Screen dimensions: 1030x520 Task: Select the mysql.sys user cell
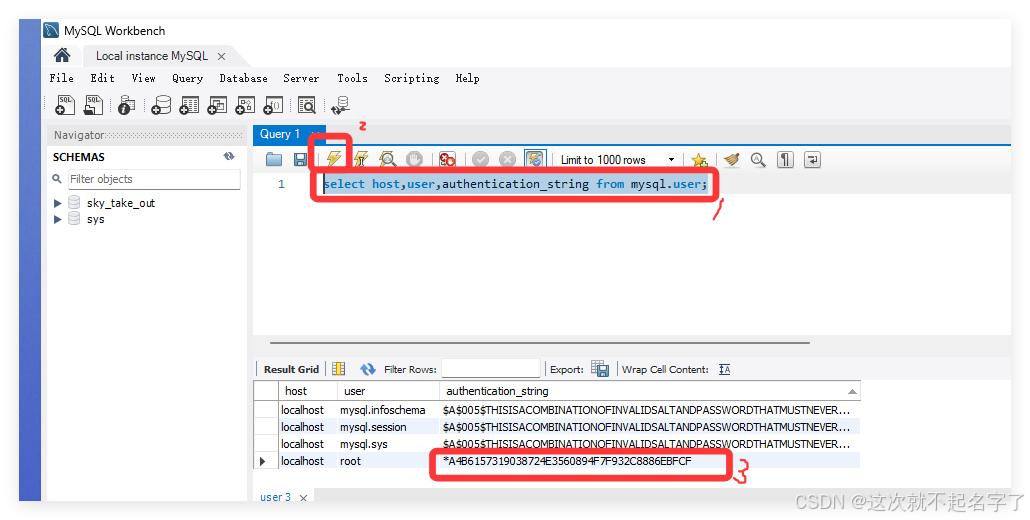click(388, 444)
